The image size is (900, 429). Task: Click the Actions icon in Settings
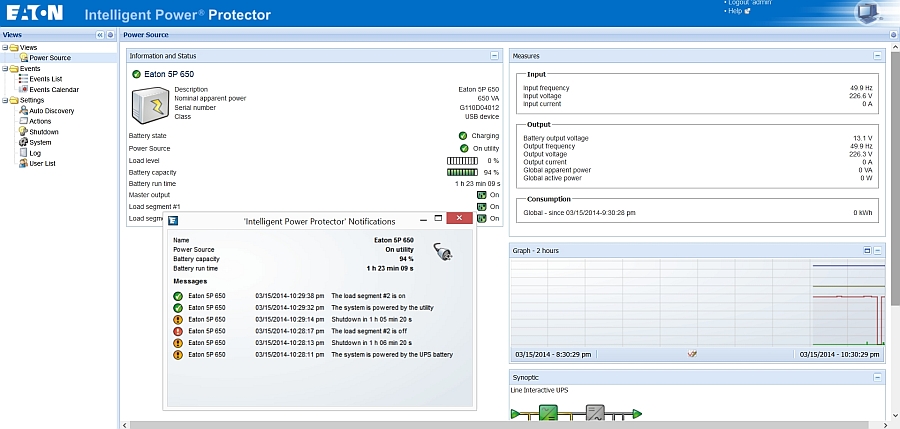click(x=24, y=121)
